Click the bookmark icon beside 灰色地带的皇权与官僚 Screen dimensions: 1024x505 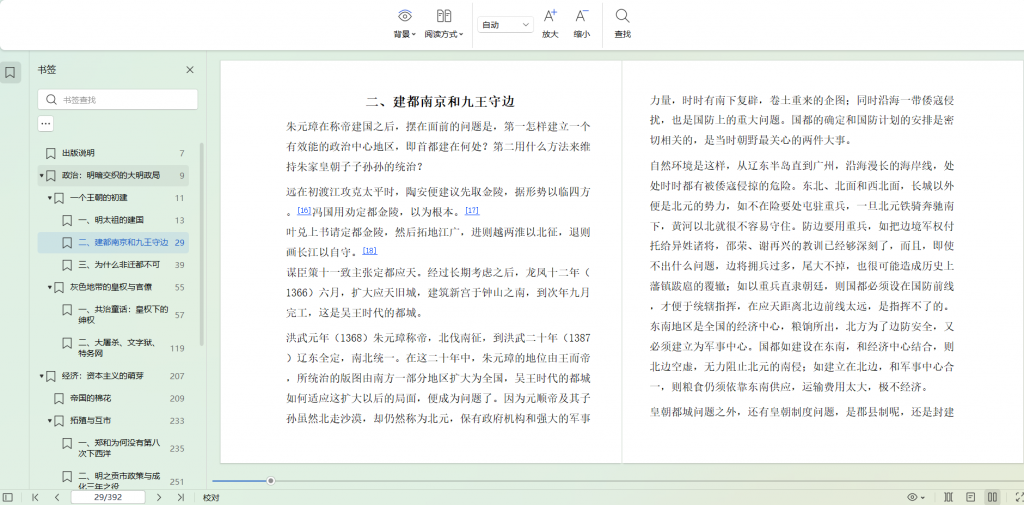[x=59, y=287]
